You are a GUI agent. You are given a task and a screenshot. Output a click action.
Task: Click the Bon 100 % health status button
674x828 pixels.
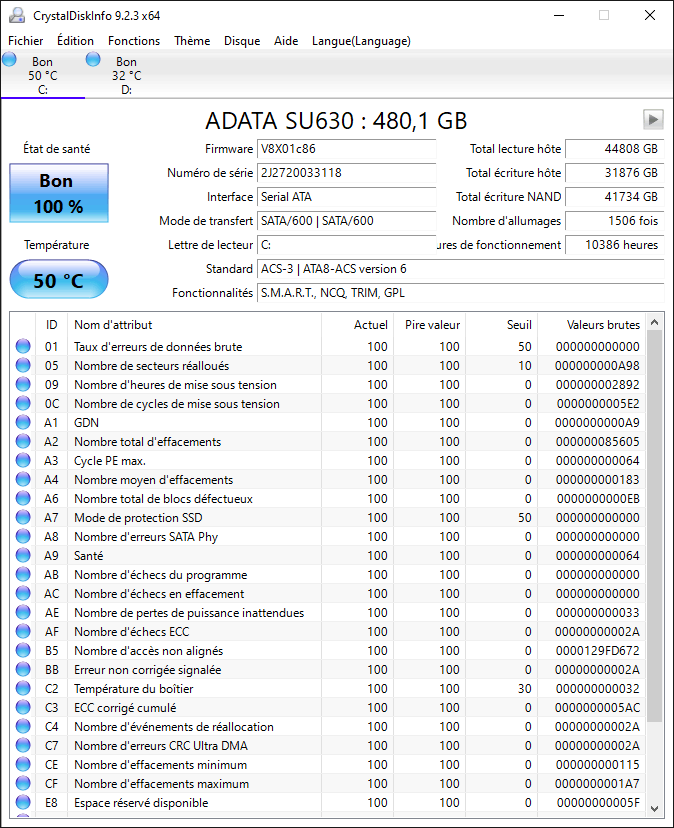(59, 193)
